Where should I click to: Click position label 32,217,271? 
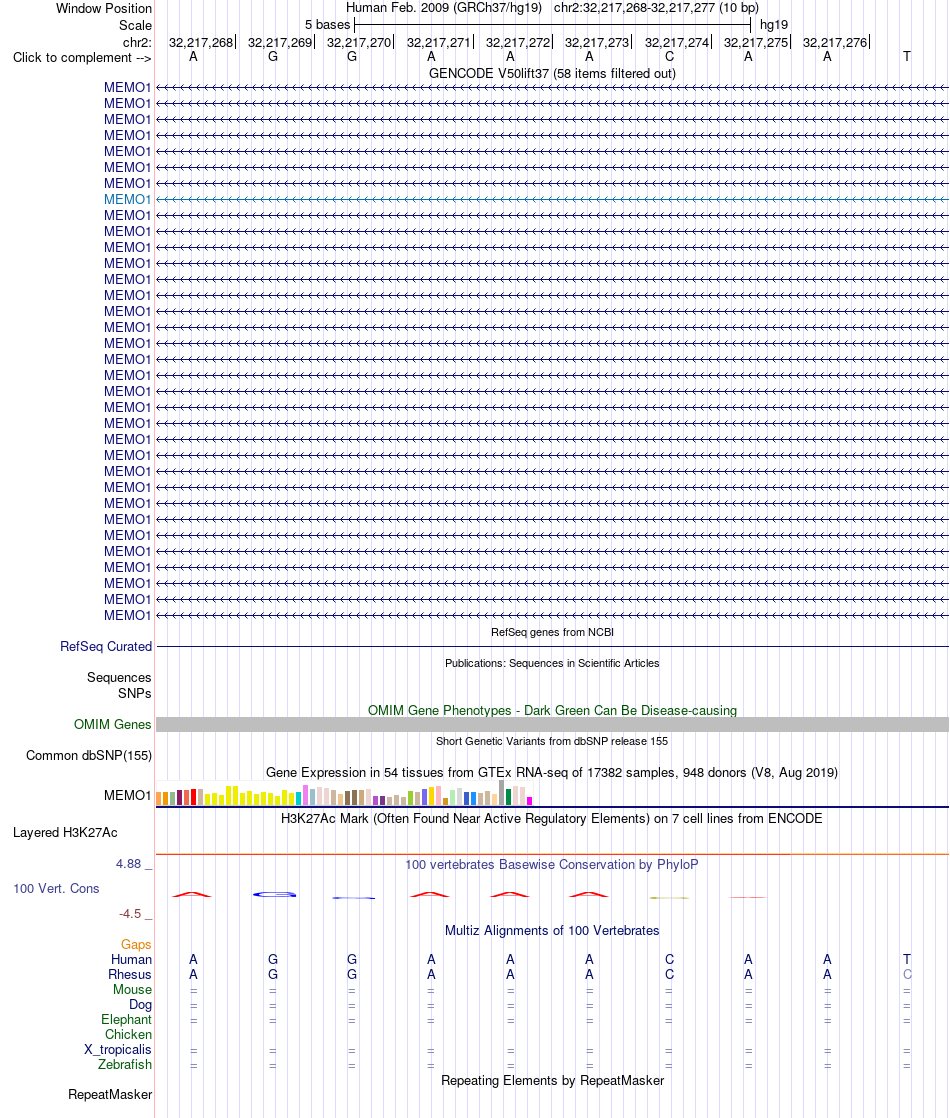pos(439,42)
